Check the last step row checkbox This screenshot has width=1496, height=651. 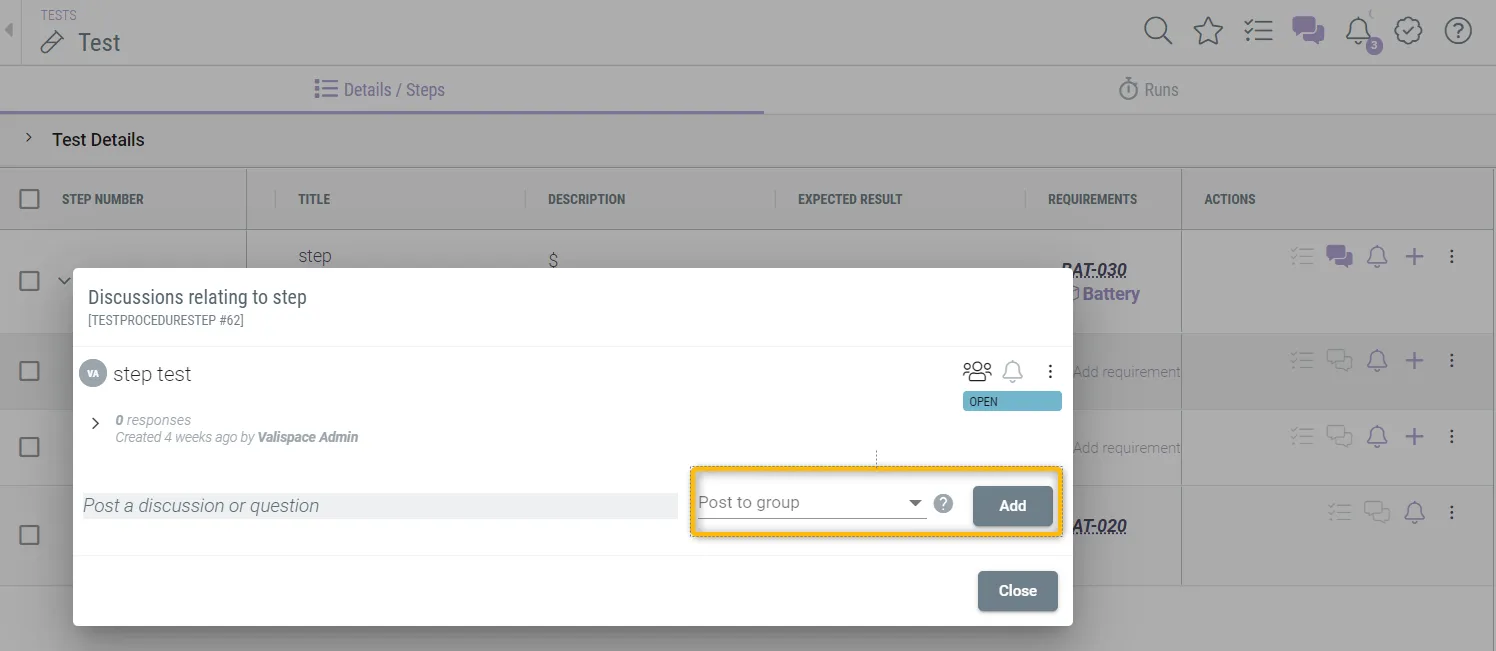30,535
